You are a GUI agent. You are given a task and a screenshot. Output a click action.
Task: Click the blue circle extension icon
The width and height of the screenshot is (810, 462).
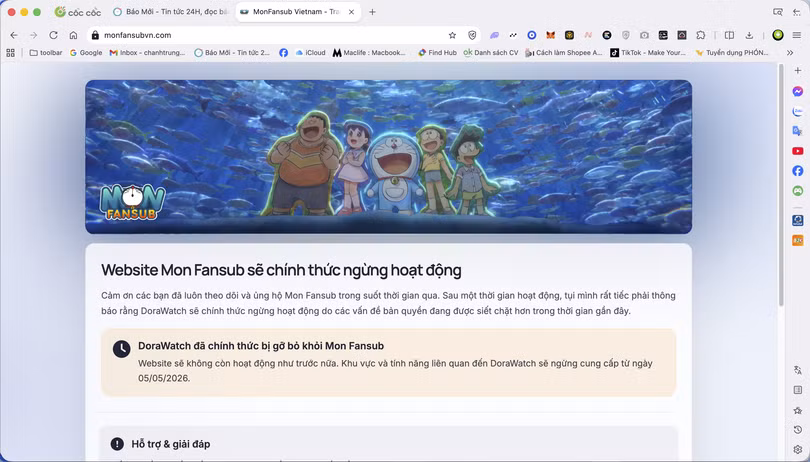[532, 35]
